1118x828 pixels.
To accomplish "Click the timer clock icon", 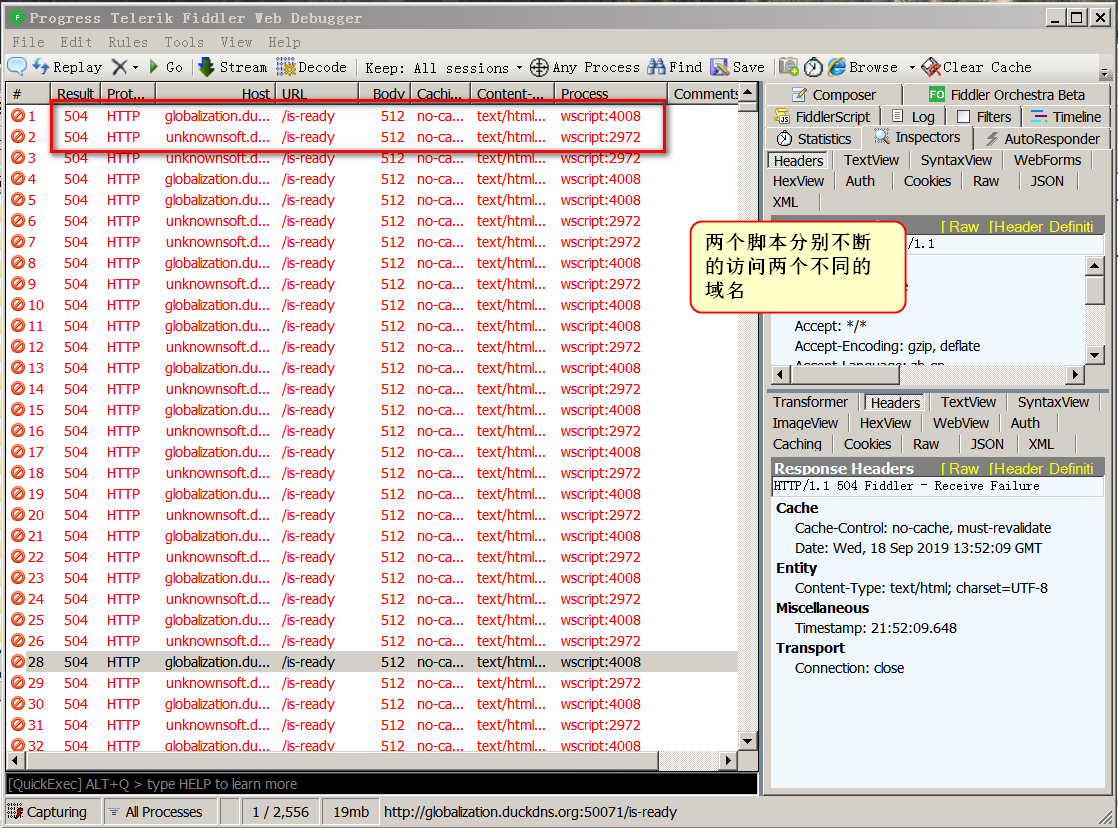I will tap(814, 67).
